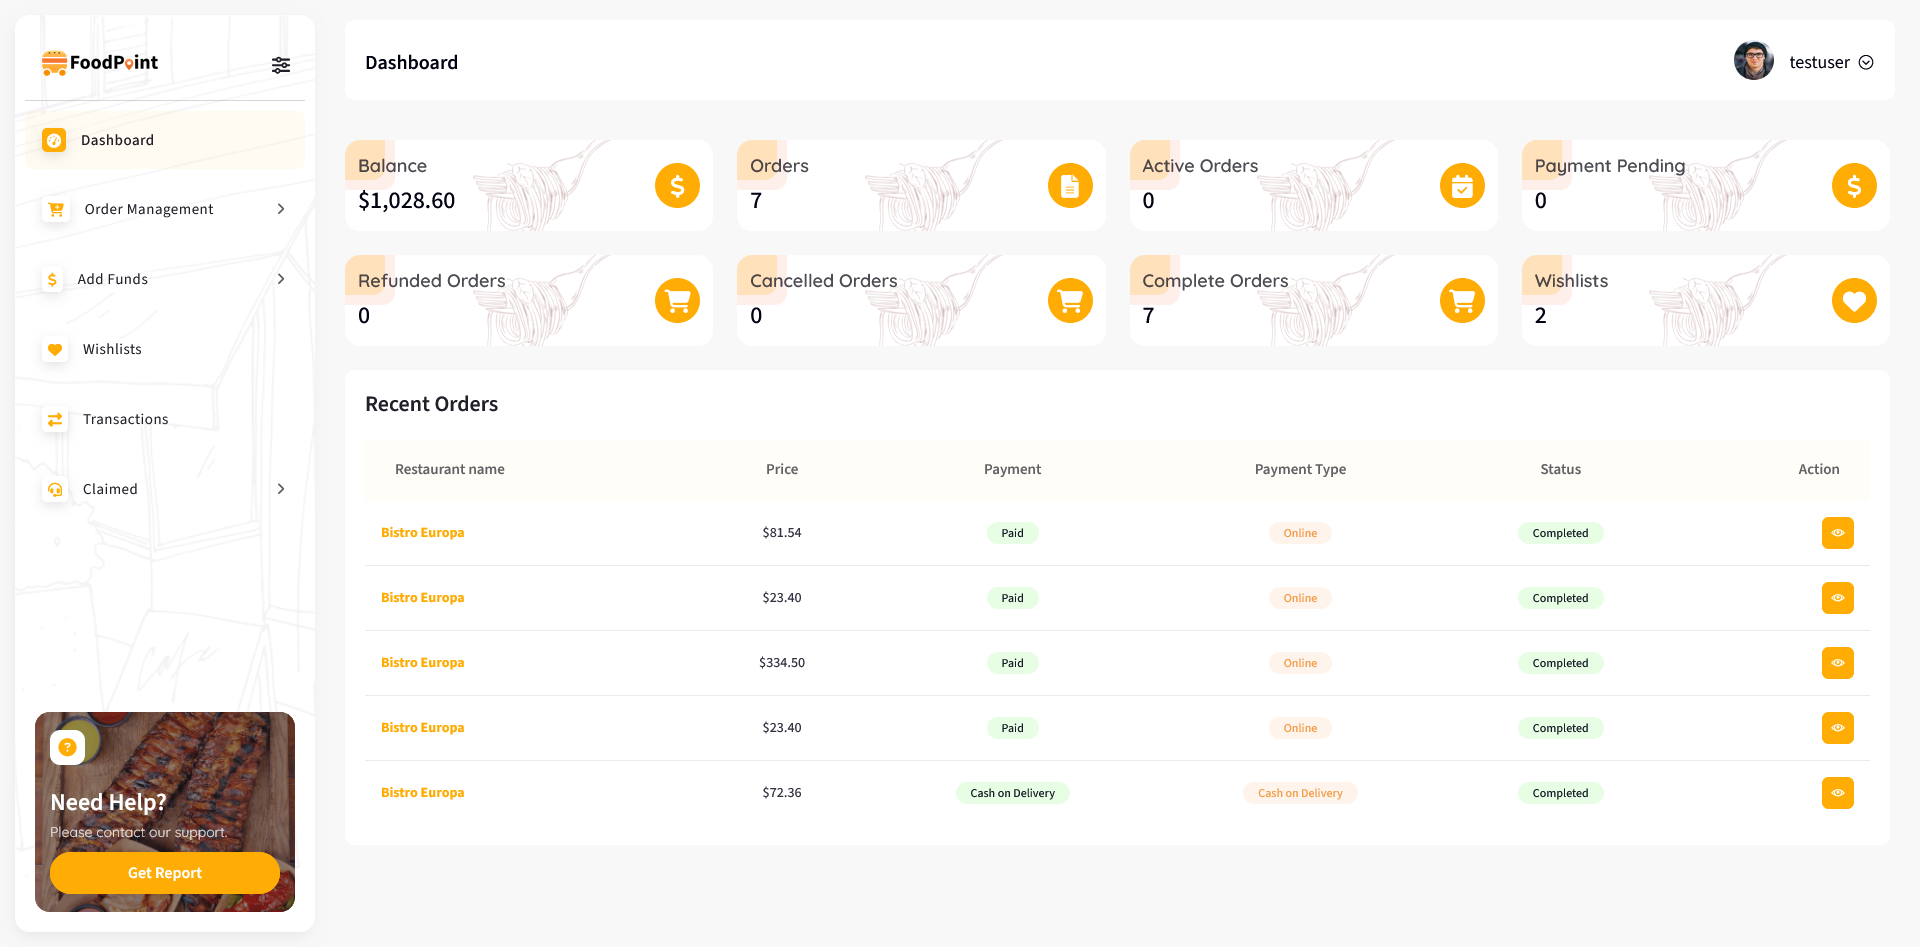The image size is (1920, 947).
Task: Click the Order Management cart icon
Action: [55, 209]
